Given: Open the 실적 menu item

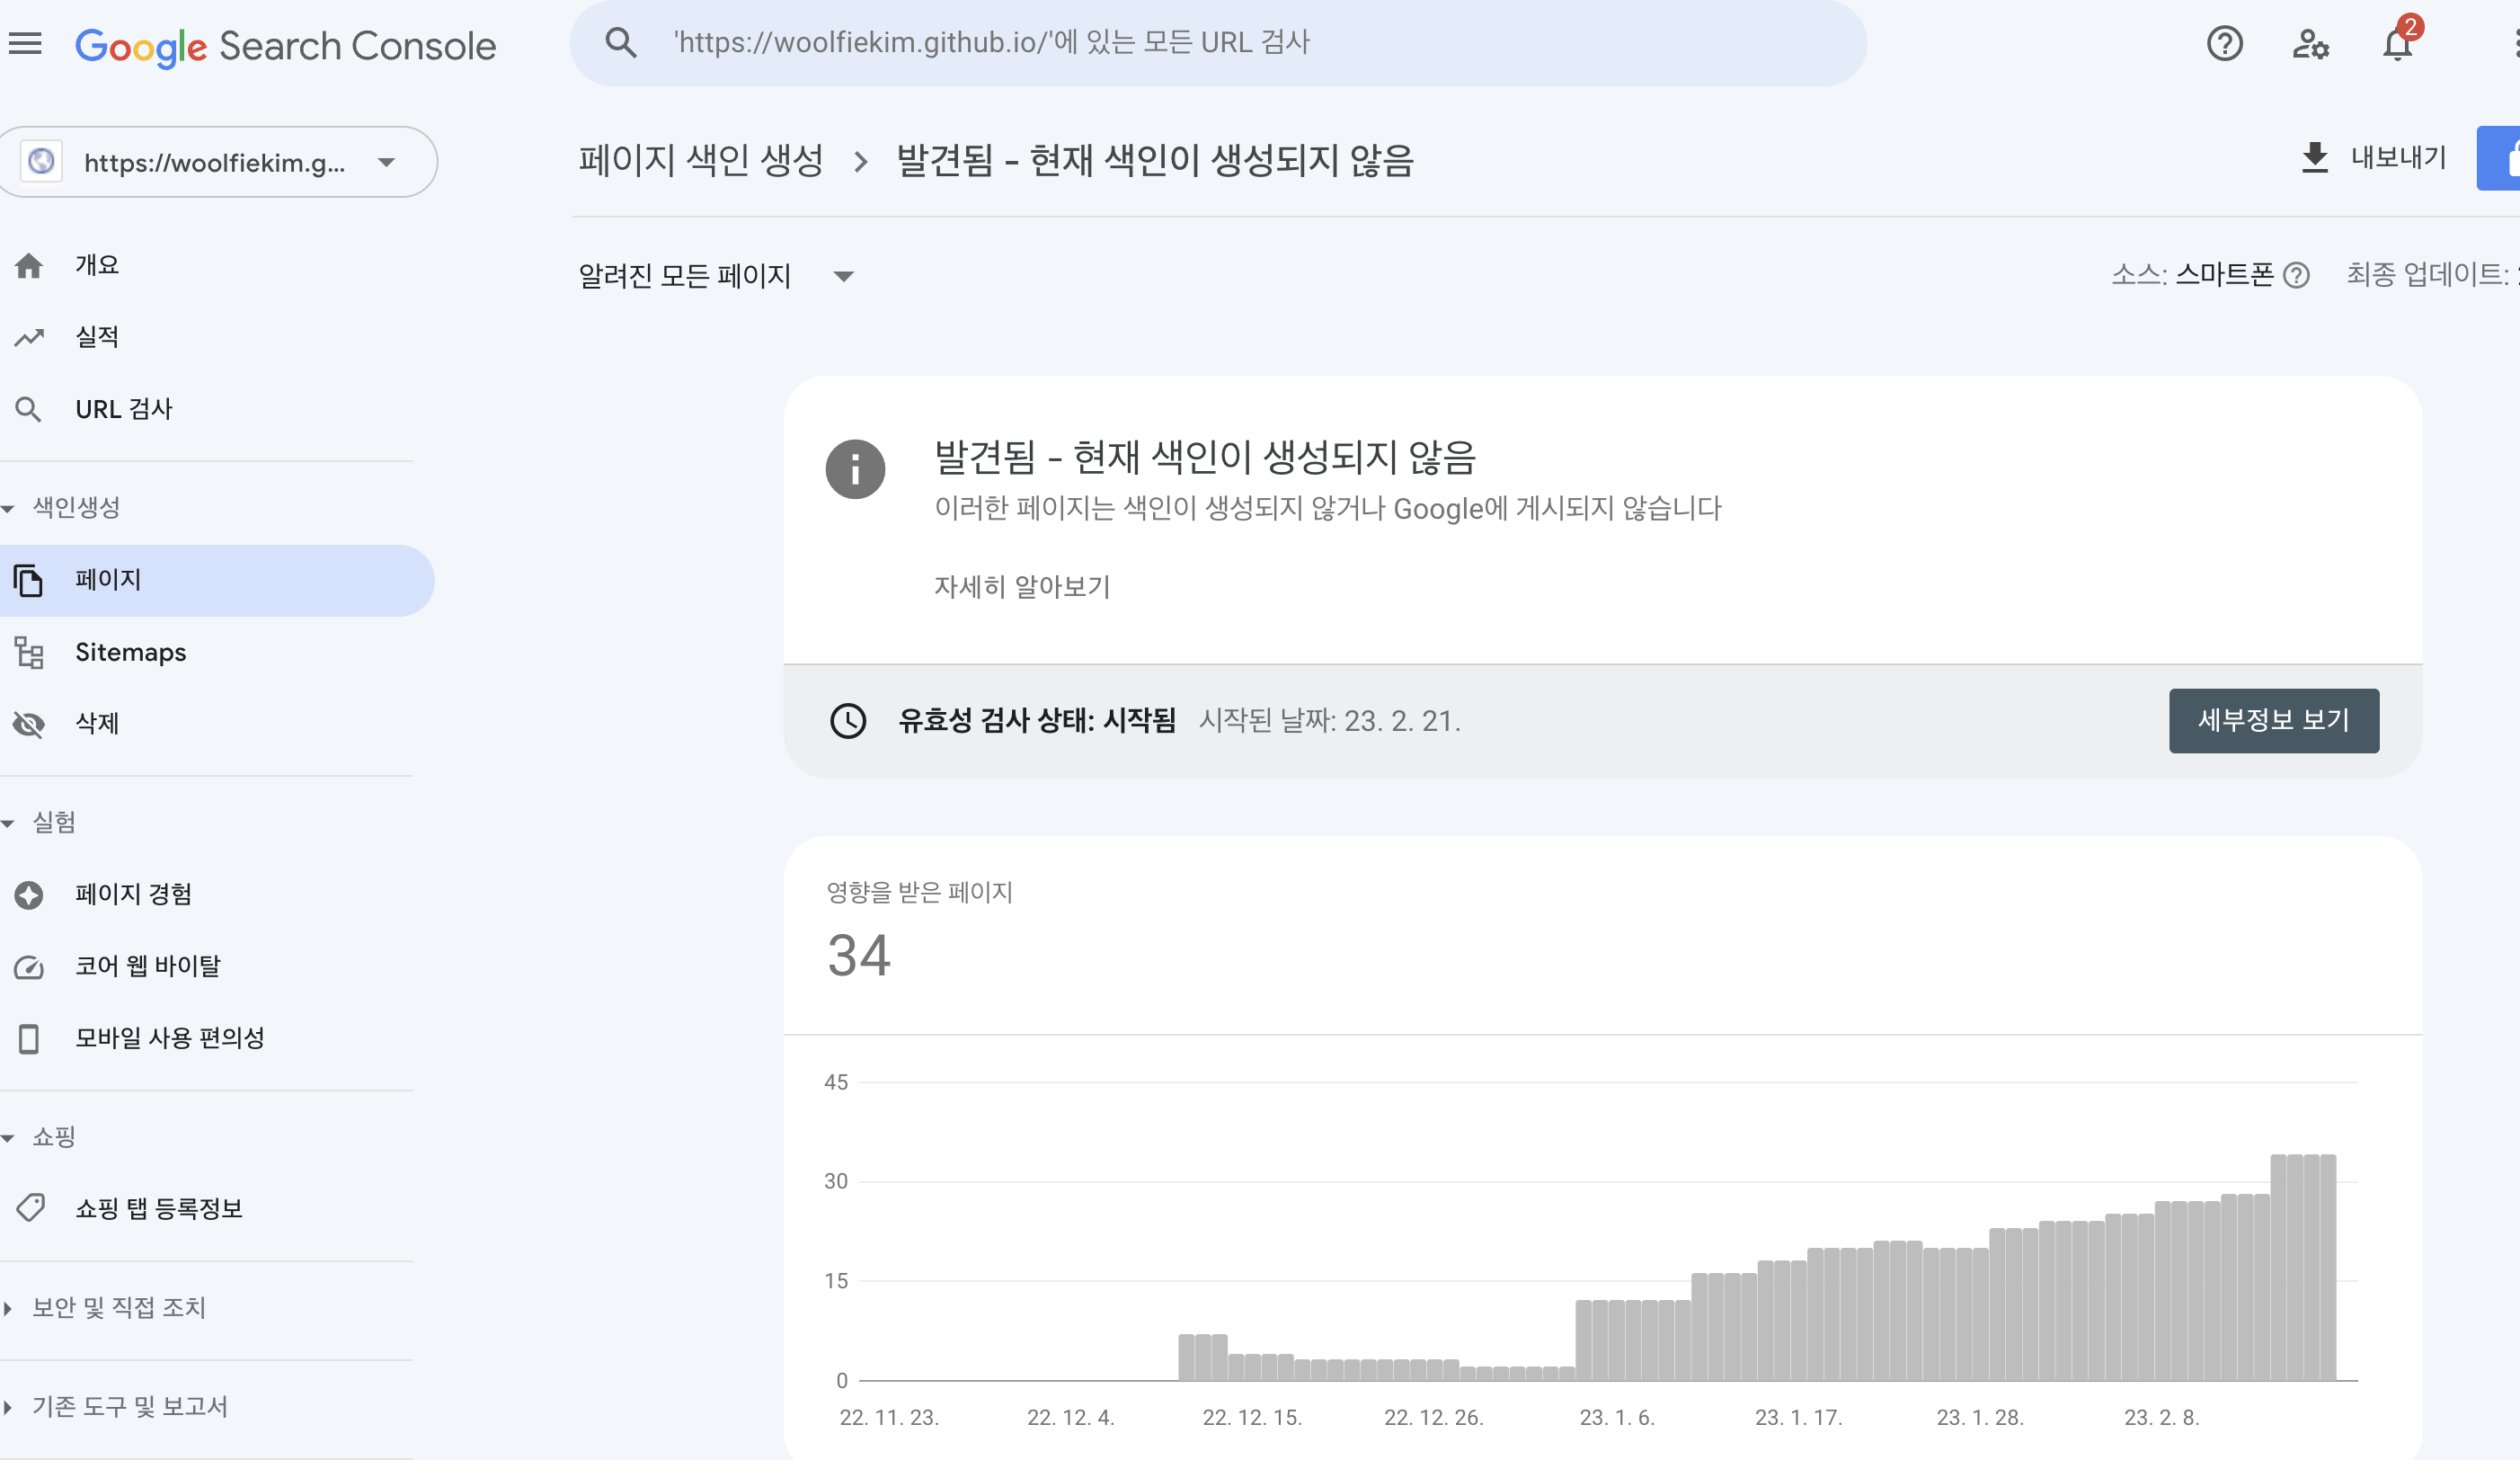Looking at the screenshot, I should click(97, 337).
